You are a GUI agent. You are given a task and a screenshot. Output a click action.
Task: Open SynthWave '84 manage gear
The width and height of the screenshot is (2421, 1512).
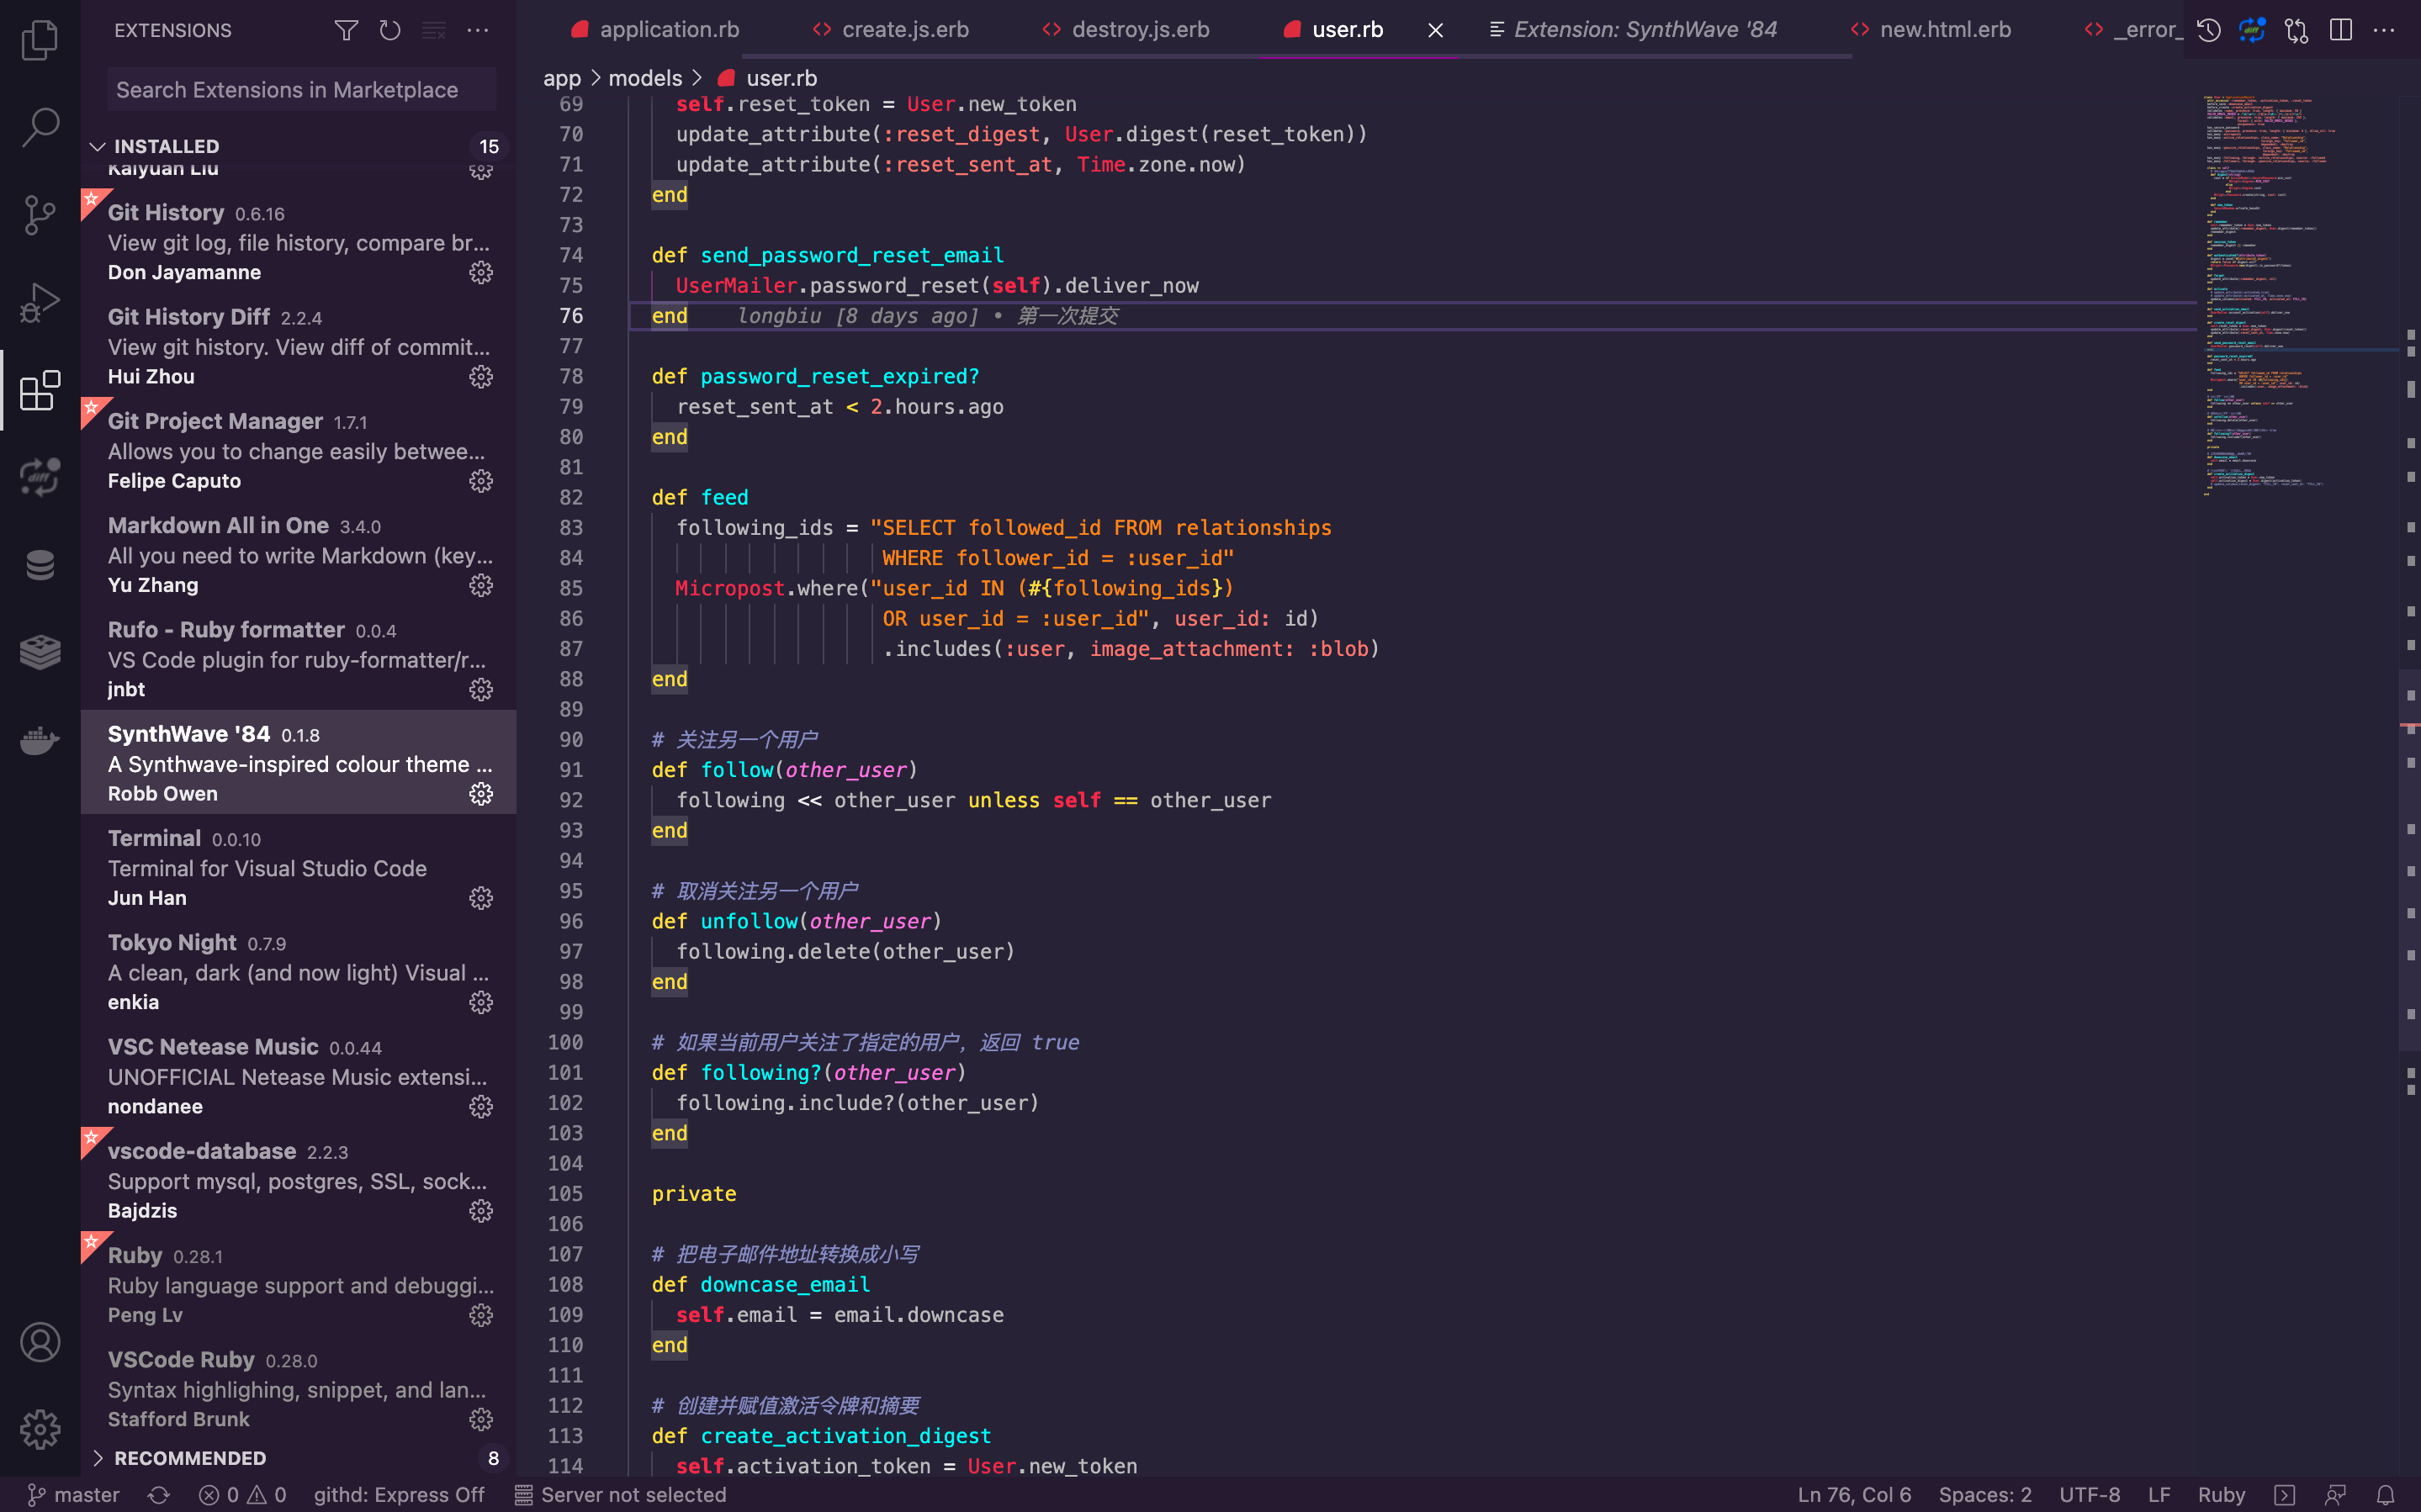tap(481, 793)
